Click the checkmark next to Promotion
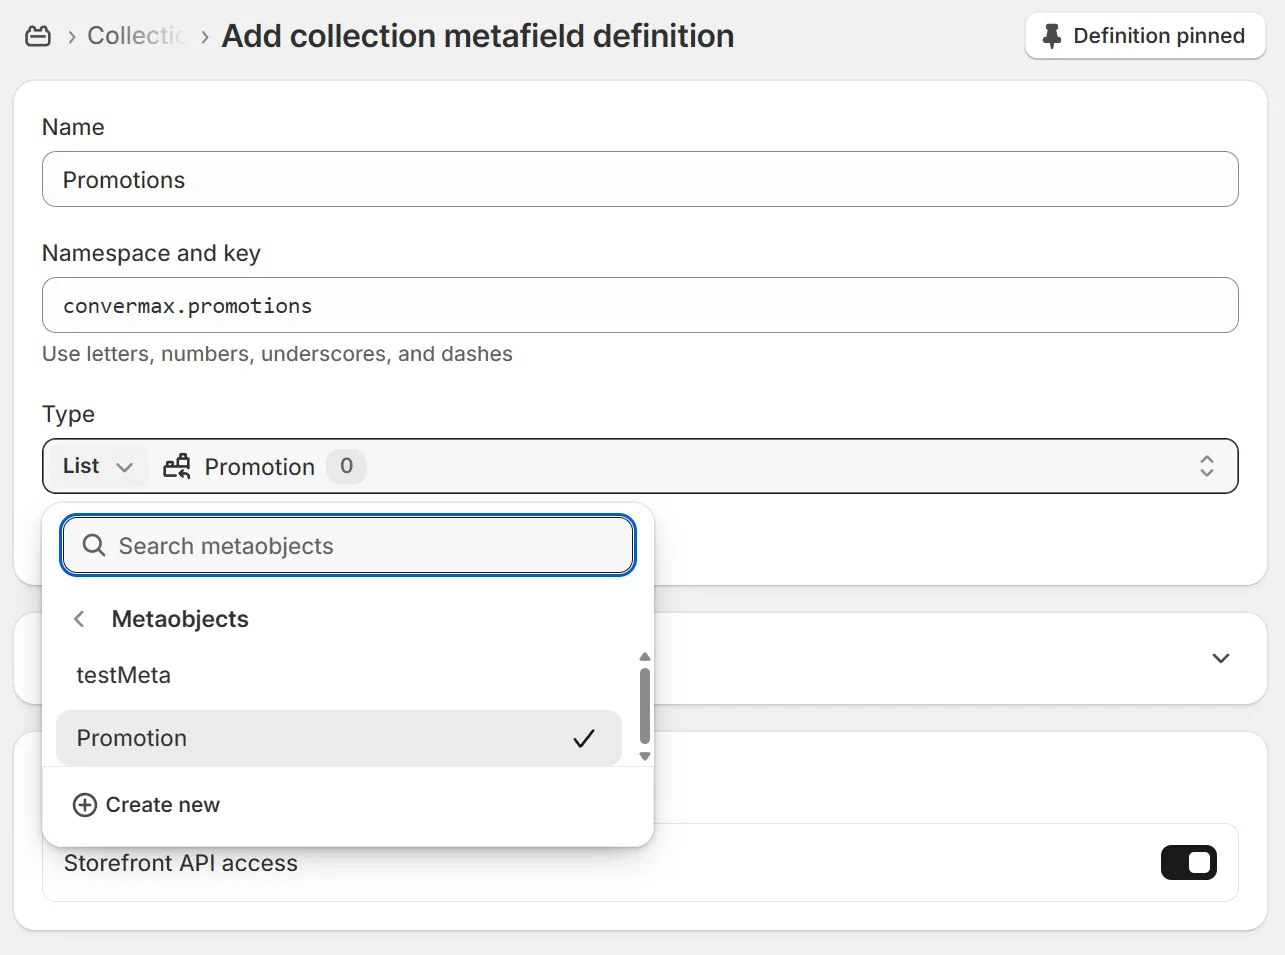 coord(584,739)
